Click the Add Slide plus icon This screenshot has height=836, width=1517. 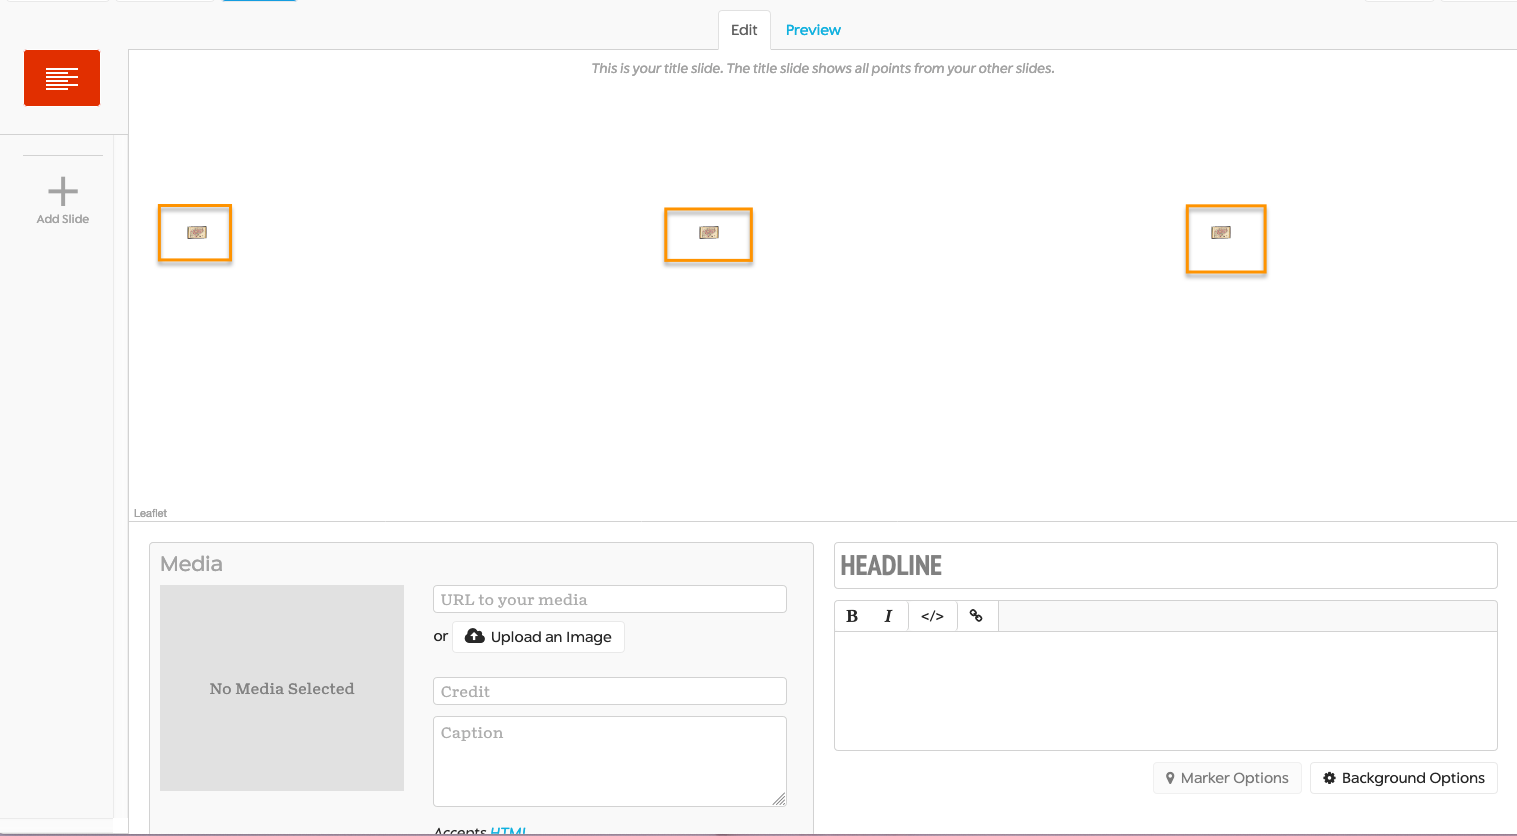click(63, 192)
